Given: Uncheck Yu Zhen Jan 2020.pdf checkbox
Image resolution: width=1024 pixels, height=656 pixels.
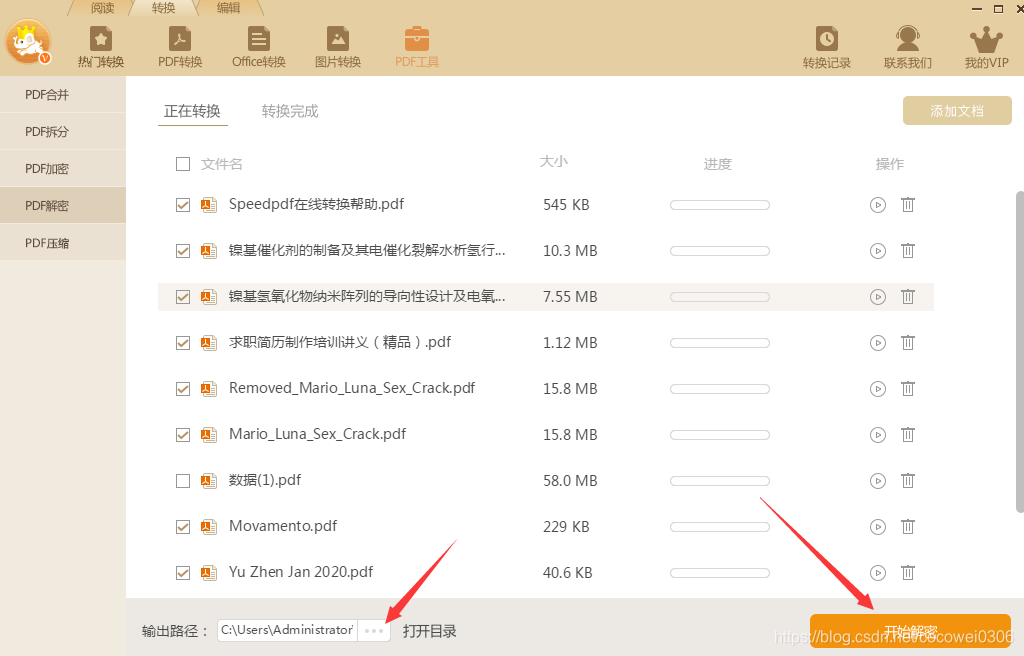Looking at the screenshot, I should coord(183,573).
